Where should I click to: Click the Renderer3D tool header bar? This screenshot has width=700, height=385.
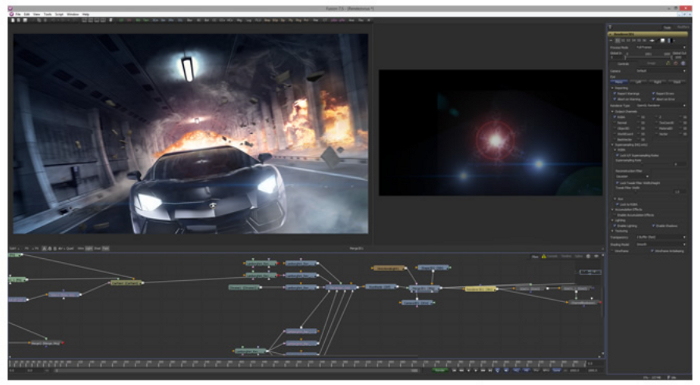point(648,34)
